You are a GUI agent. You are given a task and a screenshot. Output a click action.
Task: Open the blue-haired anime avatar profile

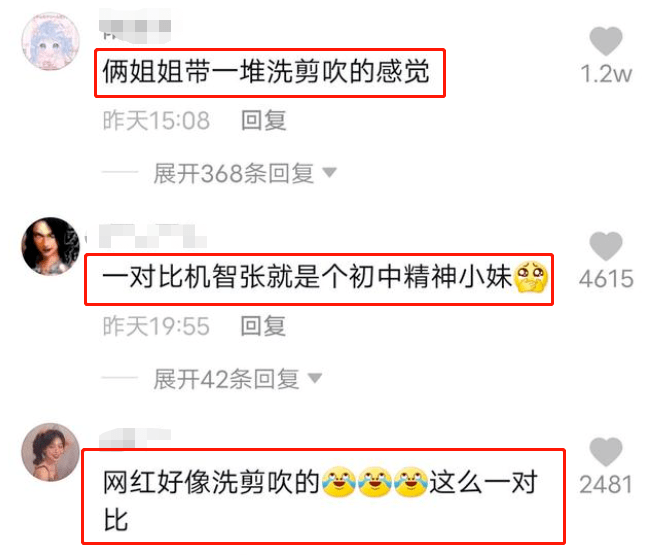click(x=51, y=41)
